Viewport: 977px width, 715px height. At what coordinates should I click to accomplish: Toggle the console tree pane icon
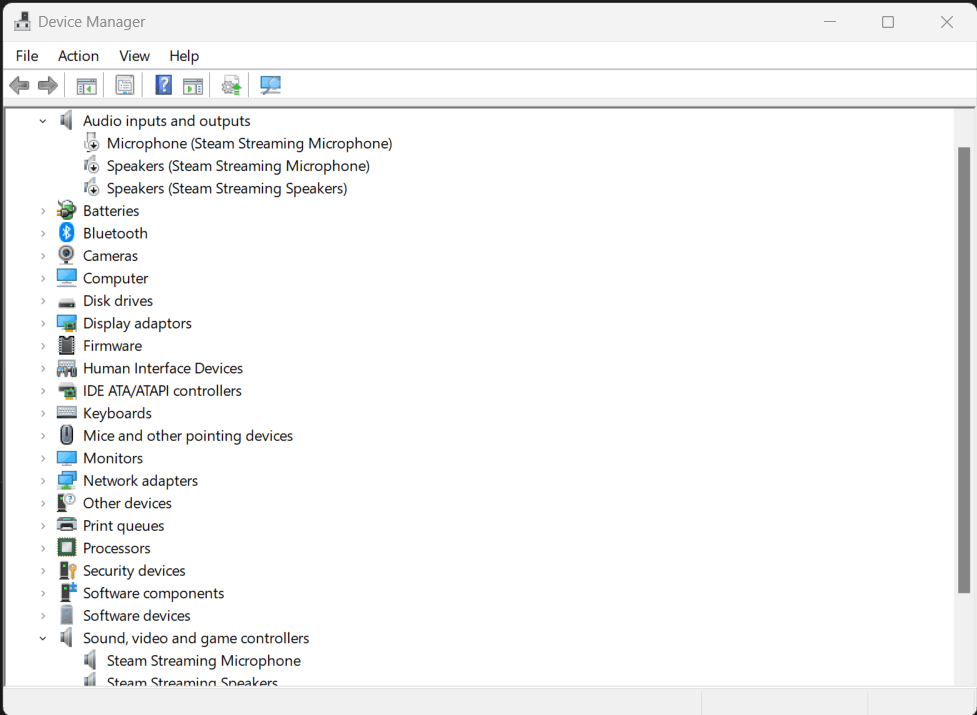click(86, 85)
